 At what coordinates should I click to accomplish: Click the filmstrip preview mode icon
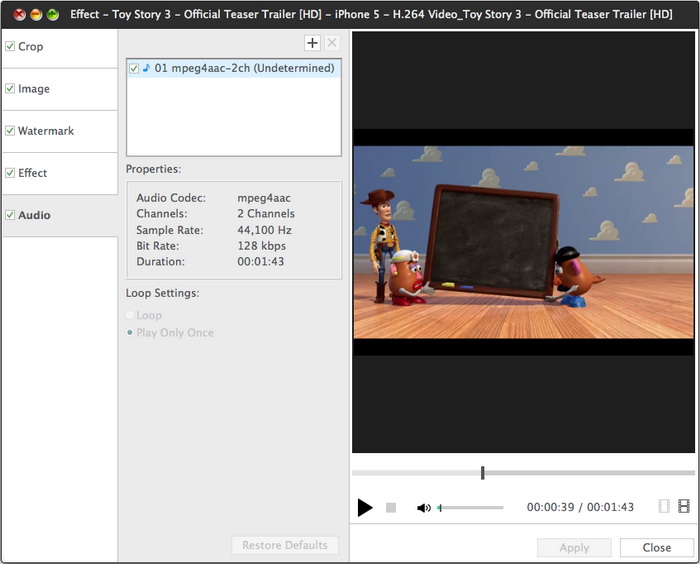[684, 507]
